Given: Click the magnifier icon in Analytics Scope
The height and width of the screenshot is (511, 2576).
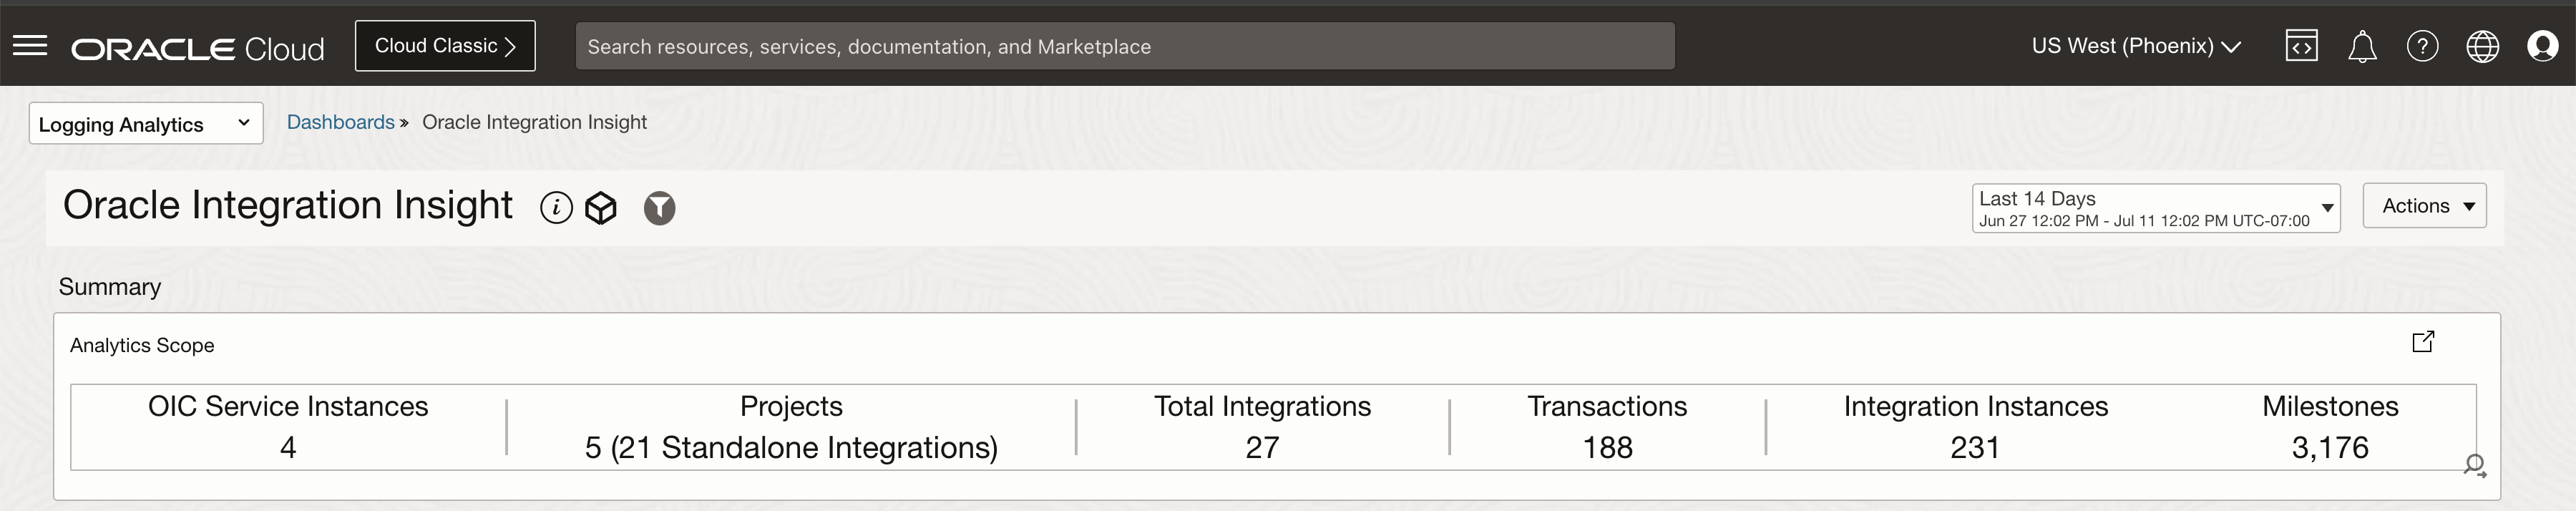Looking at the screenshot, I should [2474, 465].
